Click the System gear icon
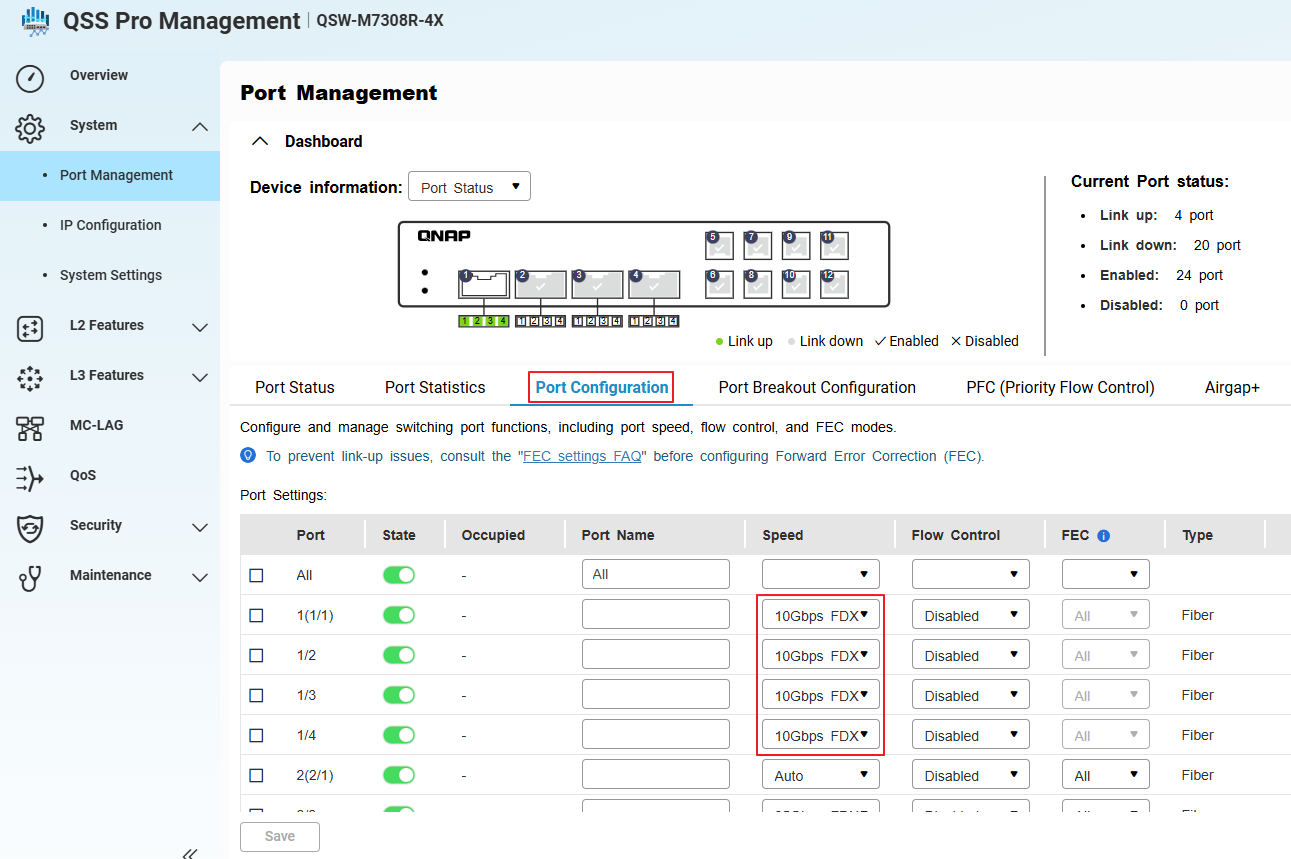 (30, 127)
